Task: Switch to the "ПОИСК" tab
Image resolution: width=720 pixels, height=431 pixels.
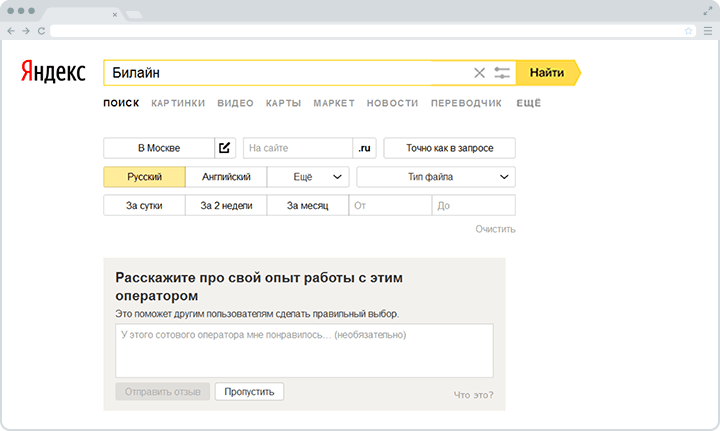Action: point(121,103)
